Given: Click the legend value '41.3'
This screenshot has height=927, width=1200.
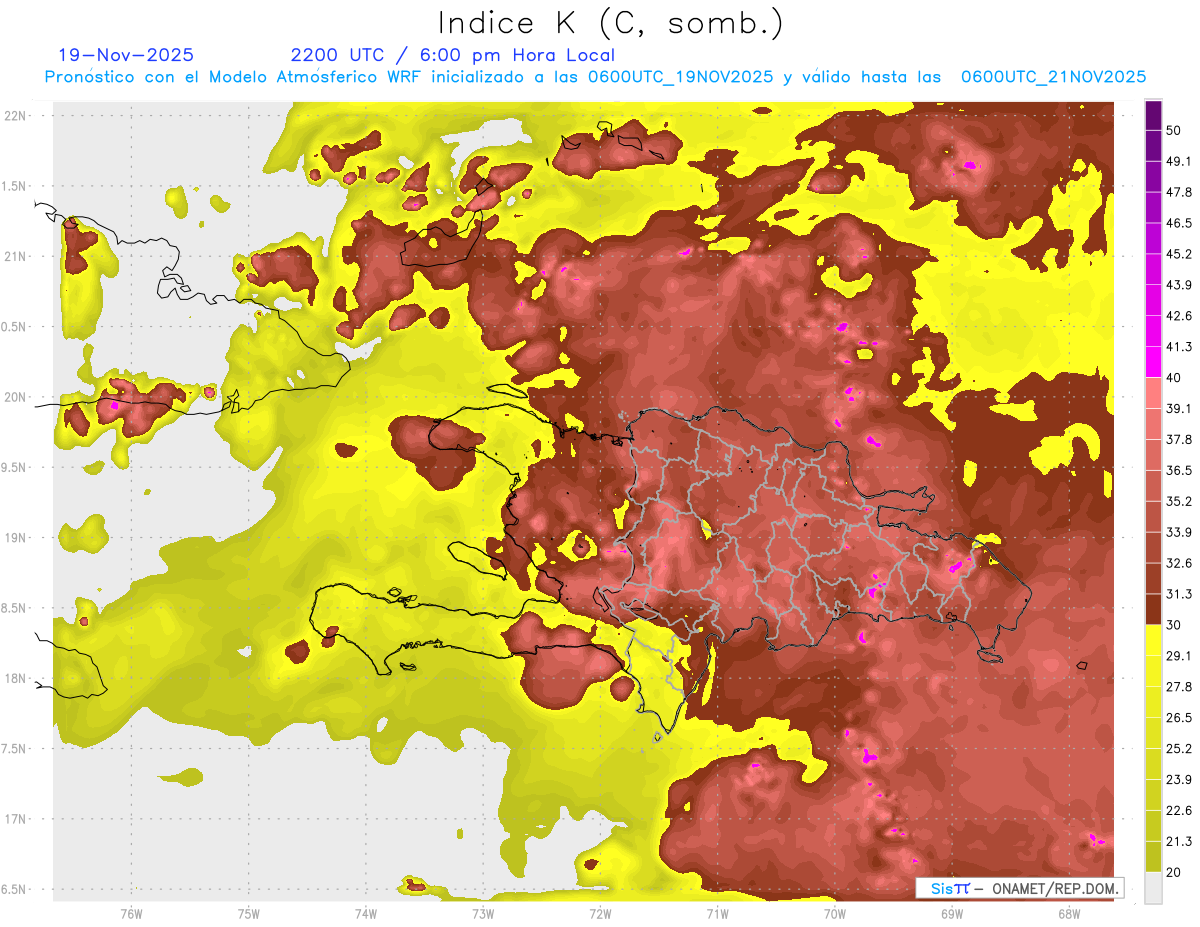Looking at the screenshot, I should click(x=1179, y=347).
